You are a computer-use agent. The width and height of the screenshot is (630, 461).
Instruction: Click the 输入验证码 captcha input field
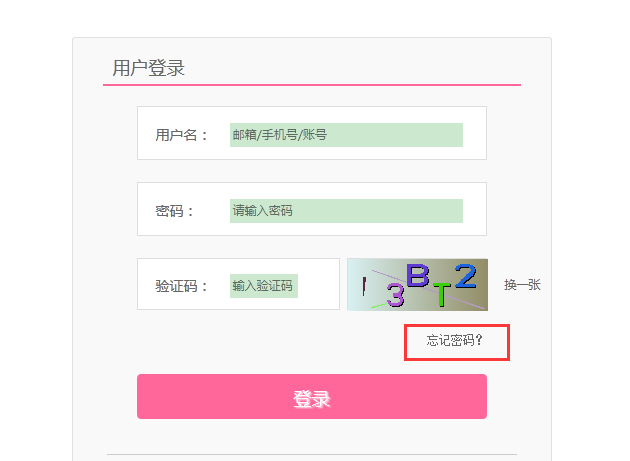264,286
